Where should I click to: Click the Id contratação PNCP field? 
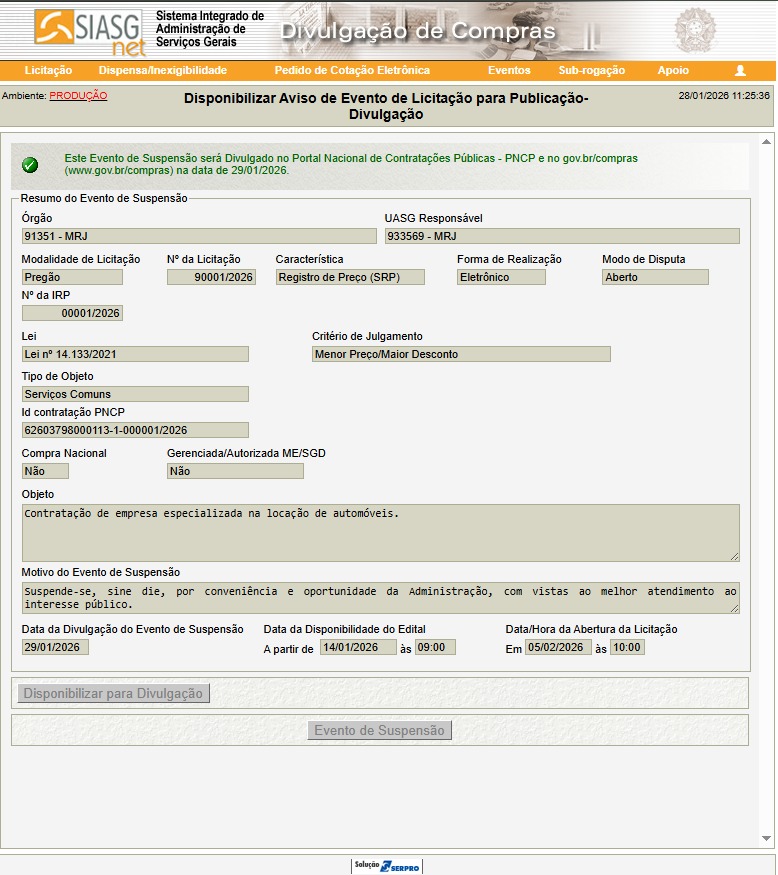[x=135, y=430]
